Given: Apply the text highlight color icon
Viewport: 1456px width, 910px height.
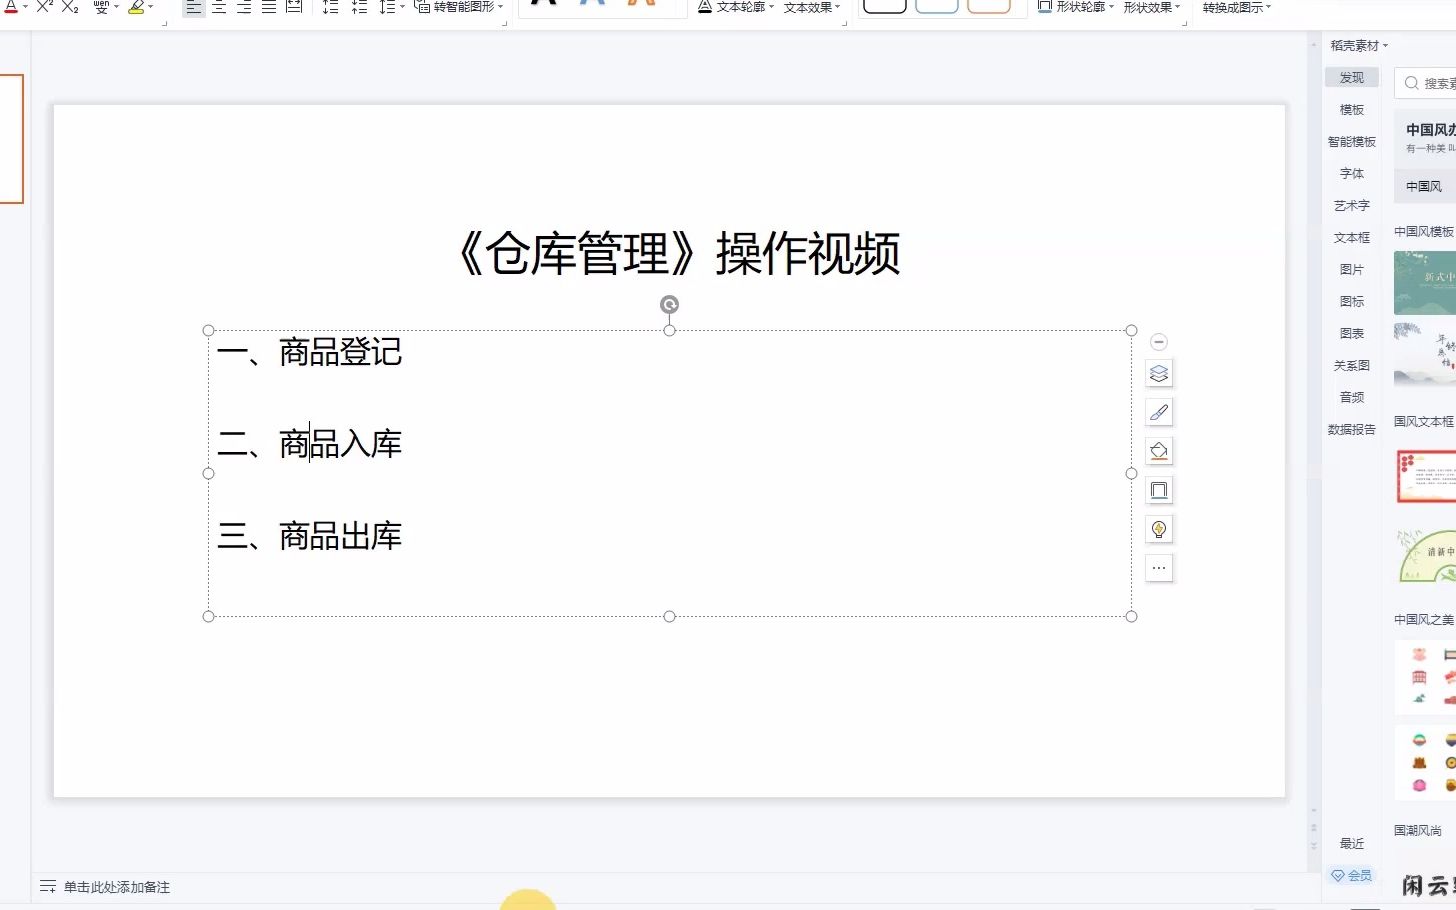Looking at the screenshot, I should point(138,8).
